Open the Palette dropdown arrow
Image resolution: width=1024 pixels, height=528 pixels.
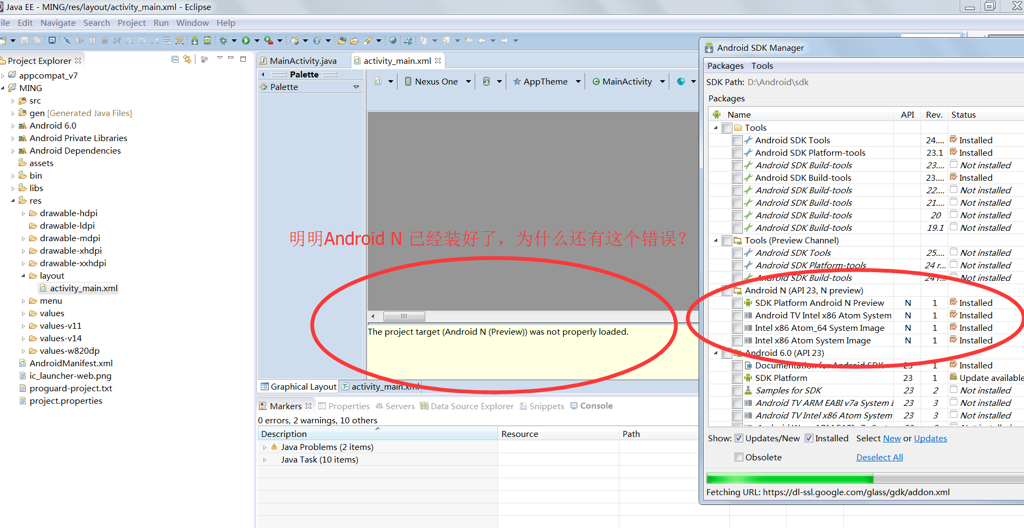click(356, 87)
